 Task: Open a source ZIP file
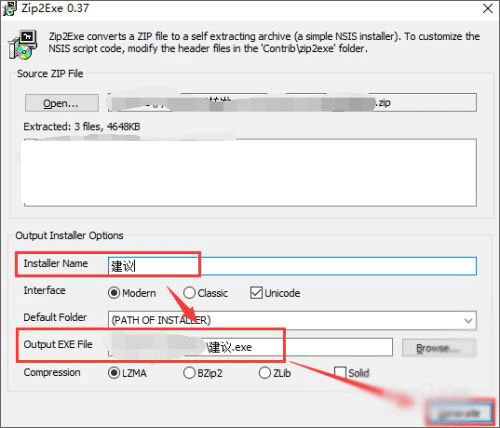62,103
